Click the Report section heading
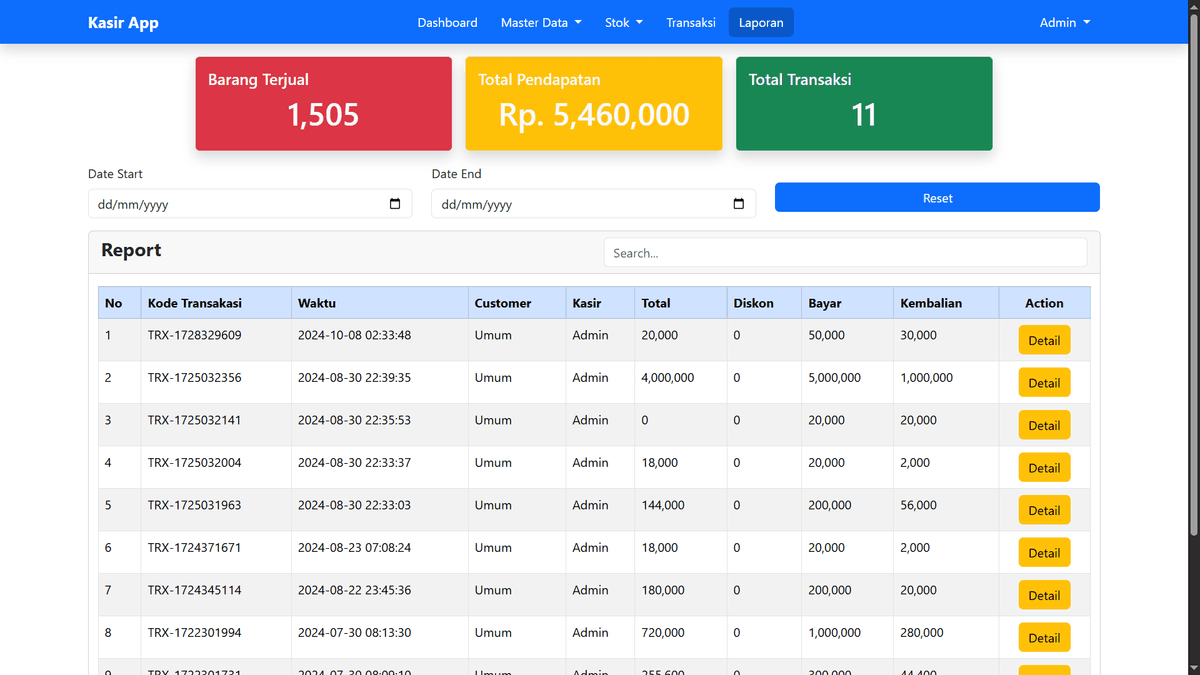 click(131, 250)
